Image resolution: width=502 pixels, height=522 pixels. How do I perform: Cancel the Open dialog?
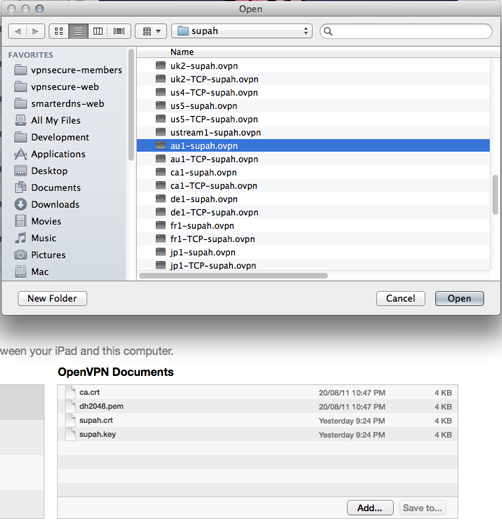click(401, 298)
